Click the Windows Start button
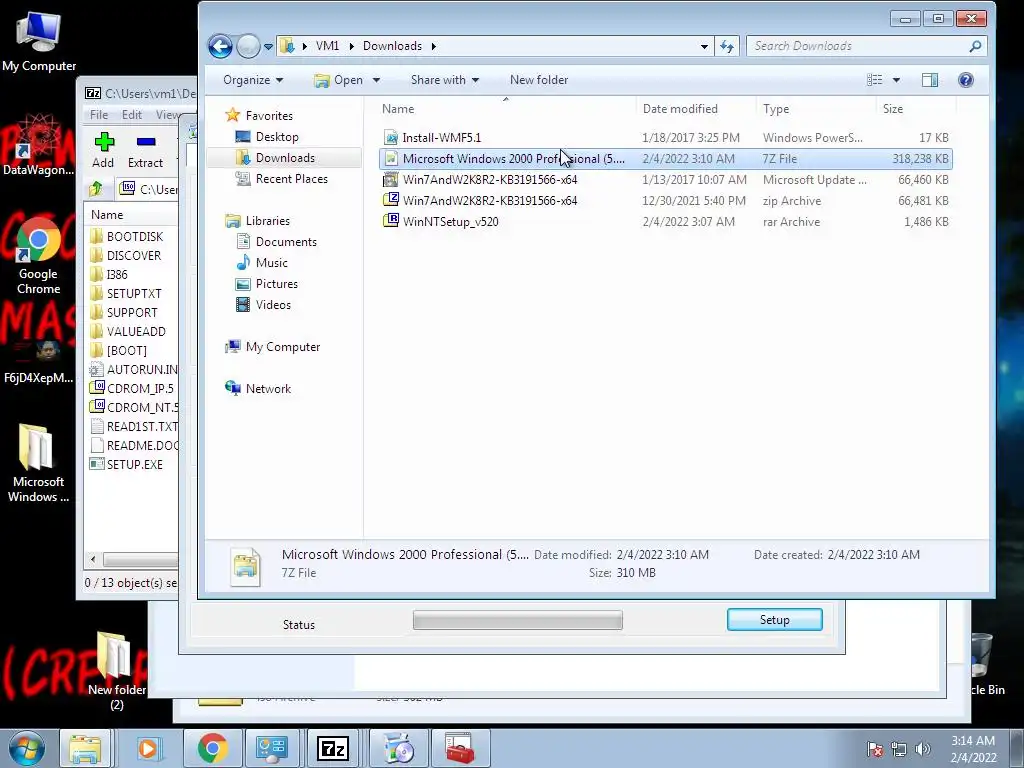The width and height of the screenshot is (1024, 768). pyautogui.click(x=26, y=748)
